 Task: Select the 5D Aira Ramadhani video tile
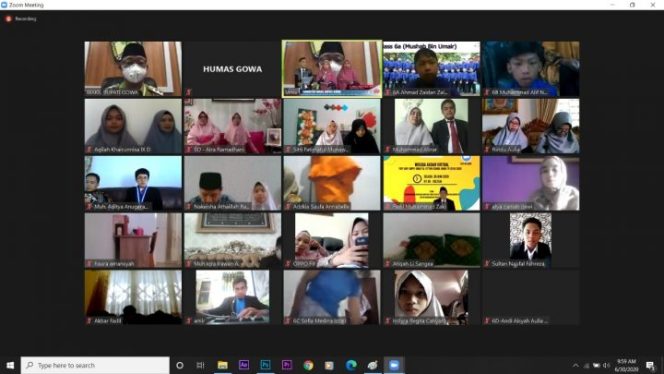(x=232, y=126)
